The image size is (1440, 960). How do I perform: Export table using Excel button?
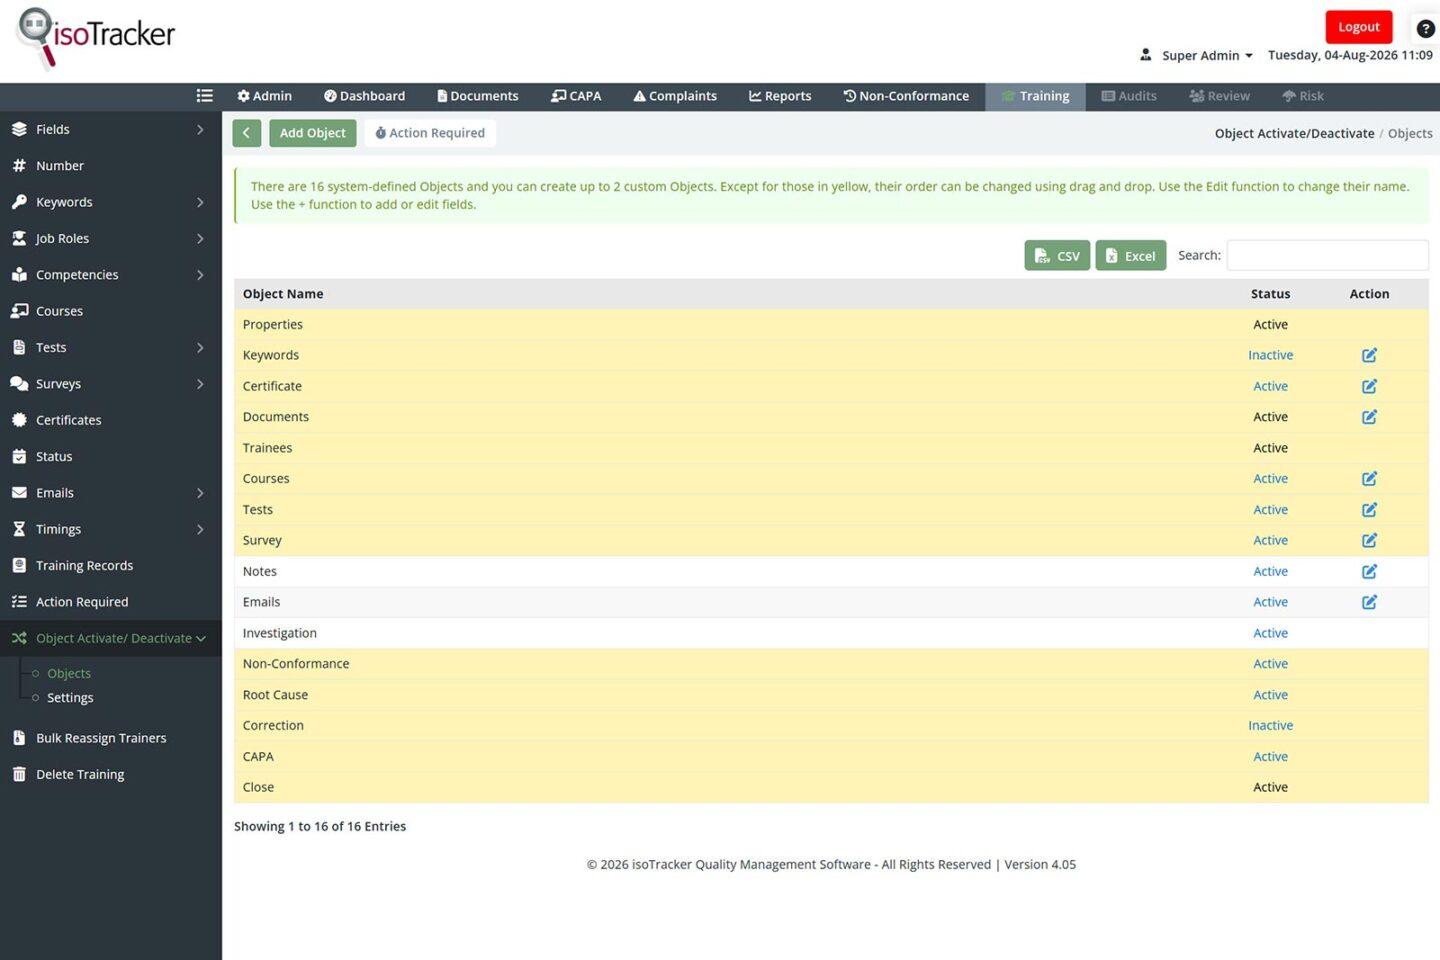[x=1130, y=256]
